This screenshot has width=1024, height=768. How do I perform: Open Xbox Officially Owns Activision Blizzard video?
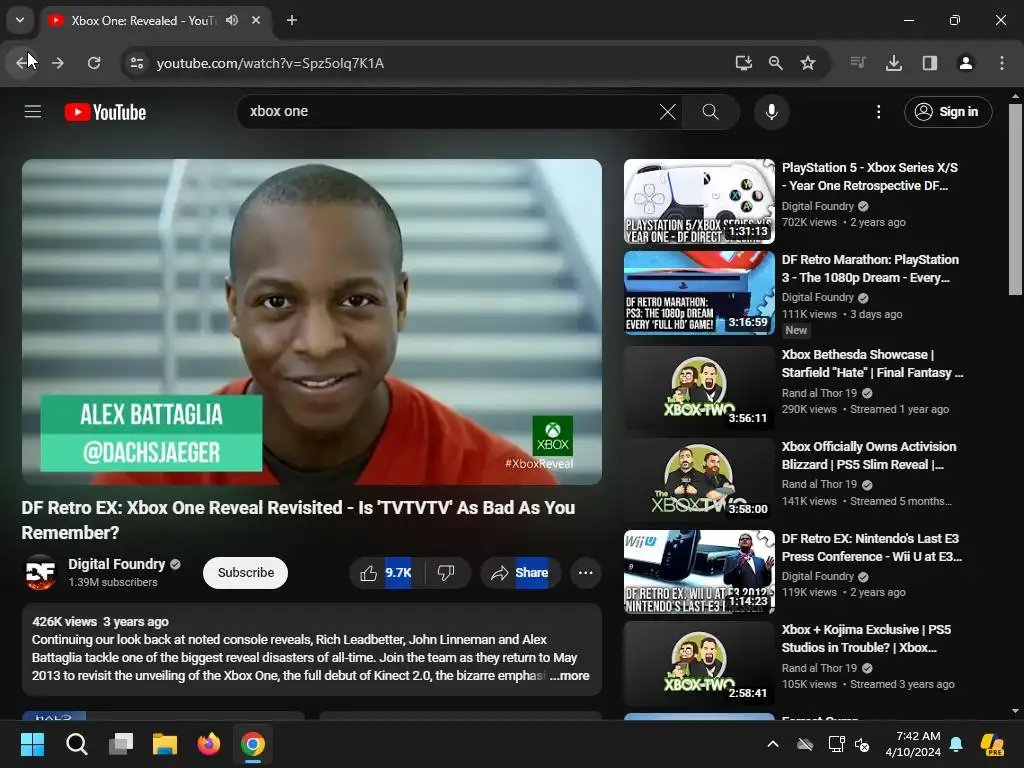pos(869,455)
